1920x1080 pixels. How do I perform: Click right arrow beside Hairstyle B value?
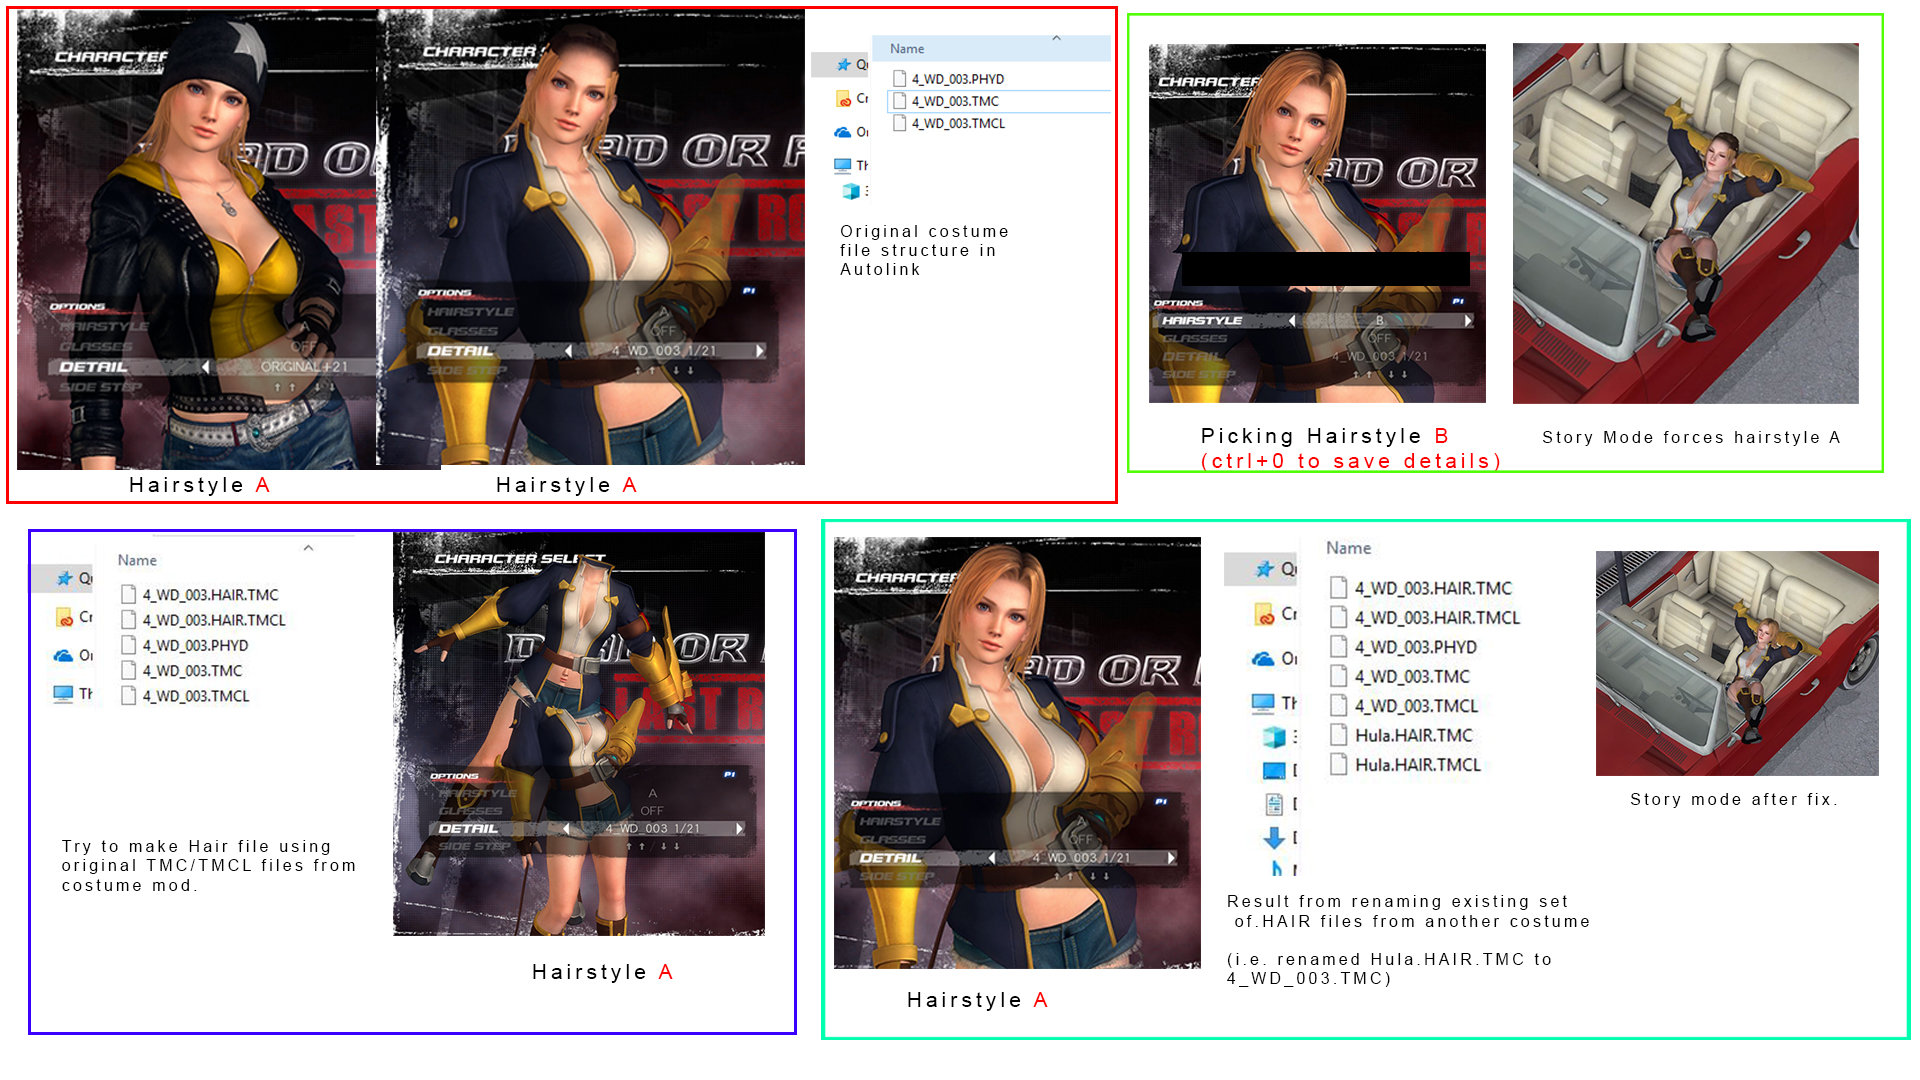pyautogui.click(x=1468, y=321)
